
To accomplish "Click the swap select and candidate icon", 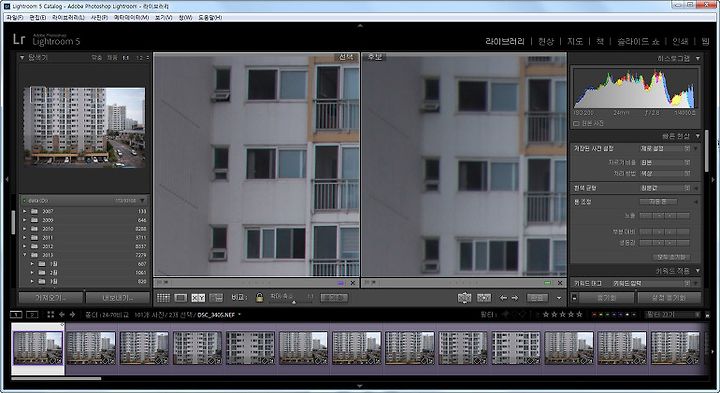I will coord(464,298).
